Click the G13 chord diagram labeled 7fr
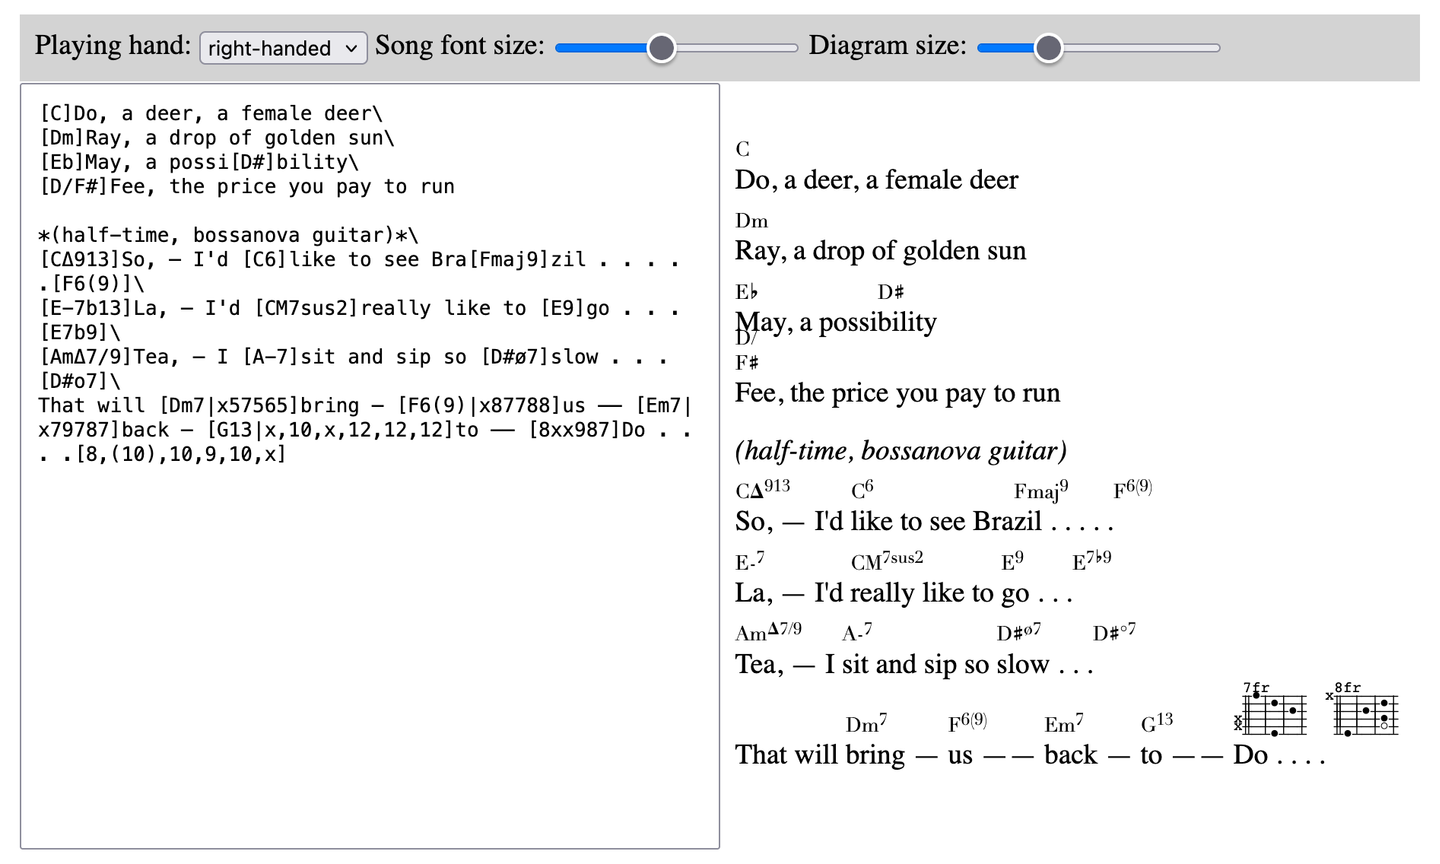Screen dimensions: 1440x864 point(1272,710)
